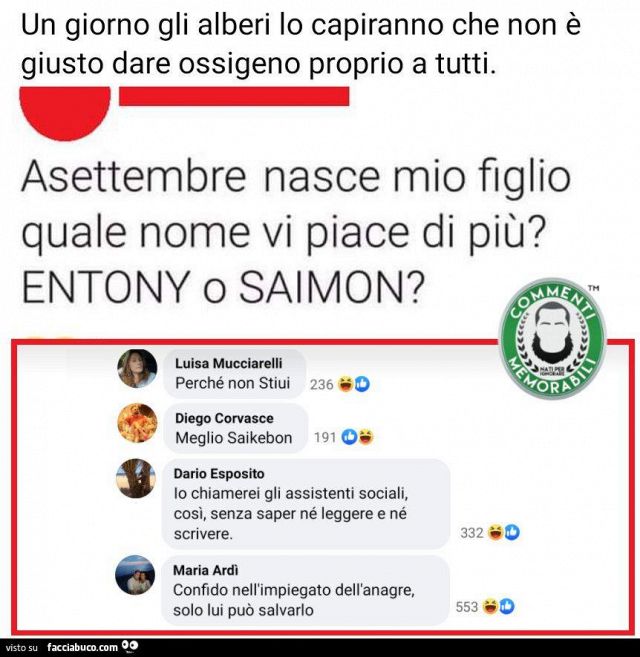Click the red censored profile circle

click(65, 112)
